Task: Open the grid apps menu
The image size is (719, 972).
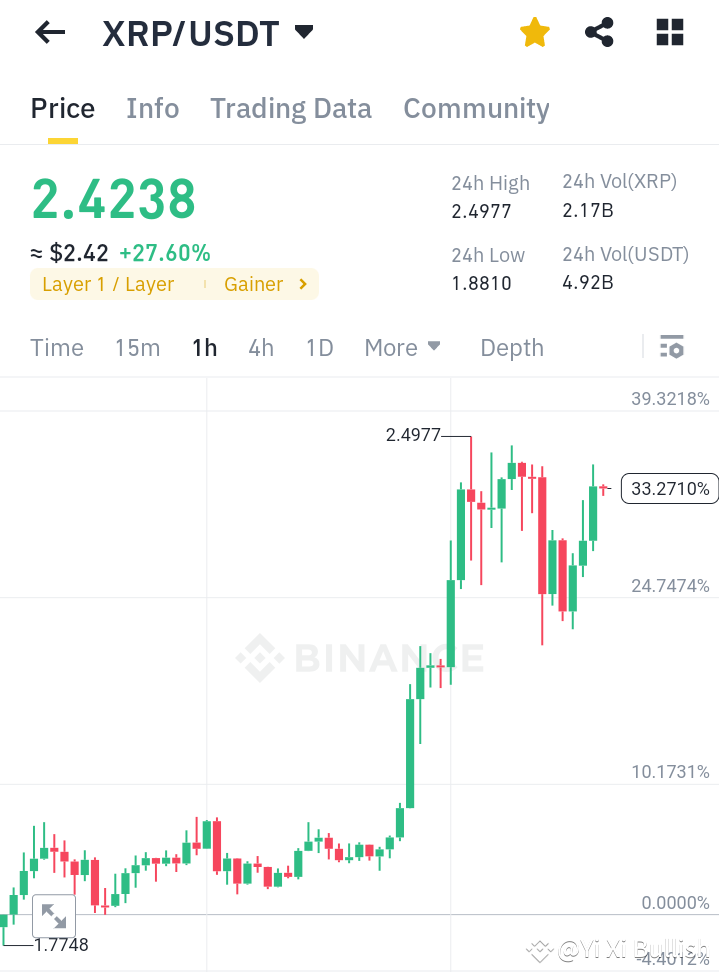Action: (x=668, y=32)
